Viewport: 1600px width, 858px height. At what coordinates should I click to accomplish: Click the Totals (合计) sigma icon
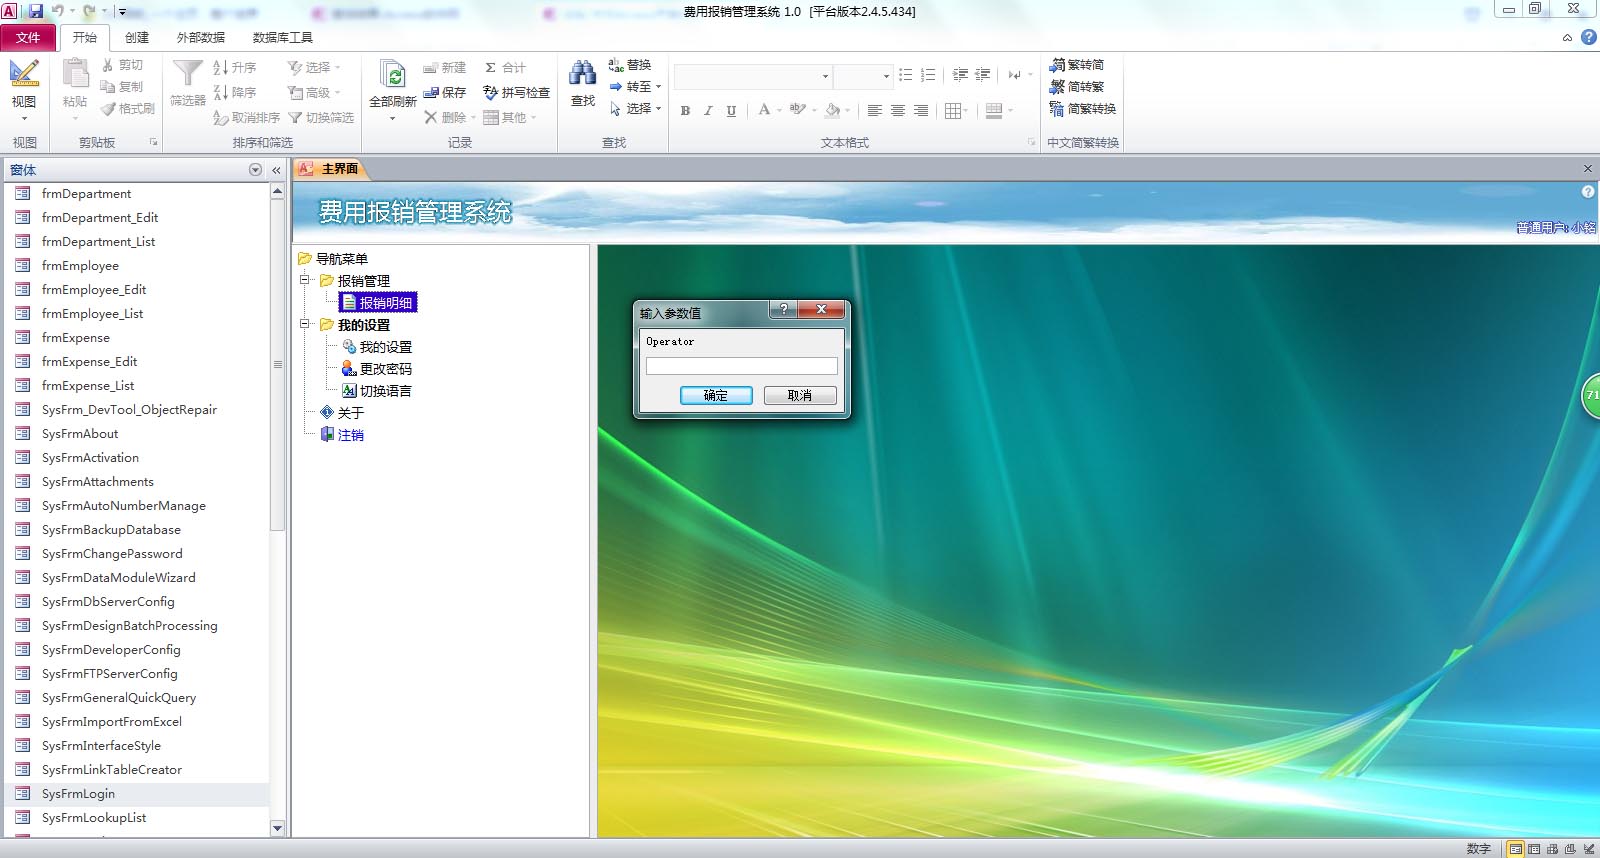[x=490, y=67]
